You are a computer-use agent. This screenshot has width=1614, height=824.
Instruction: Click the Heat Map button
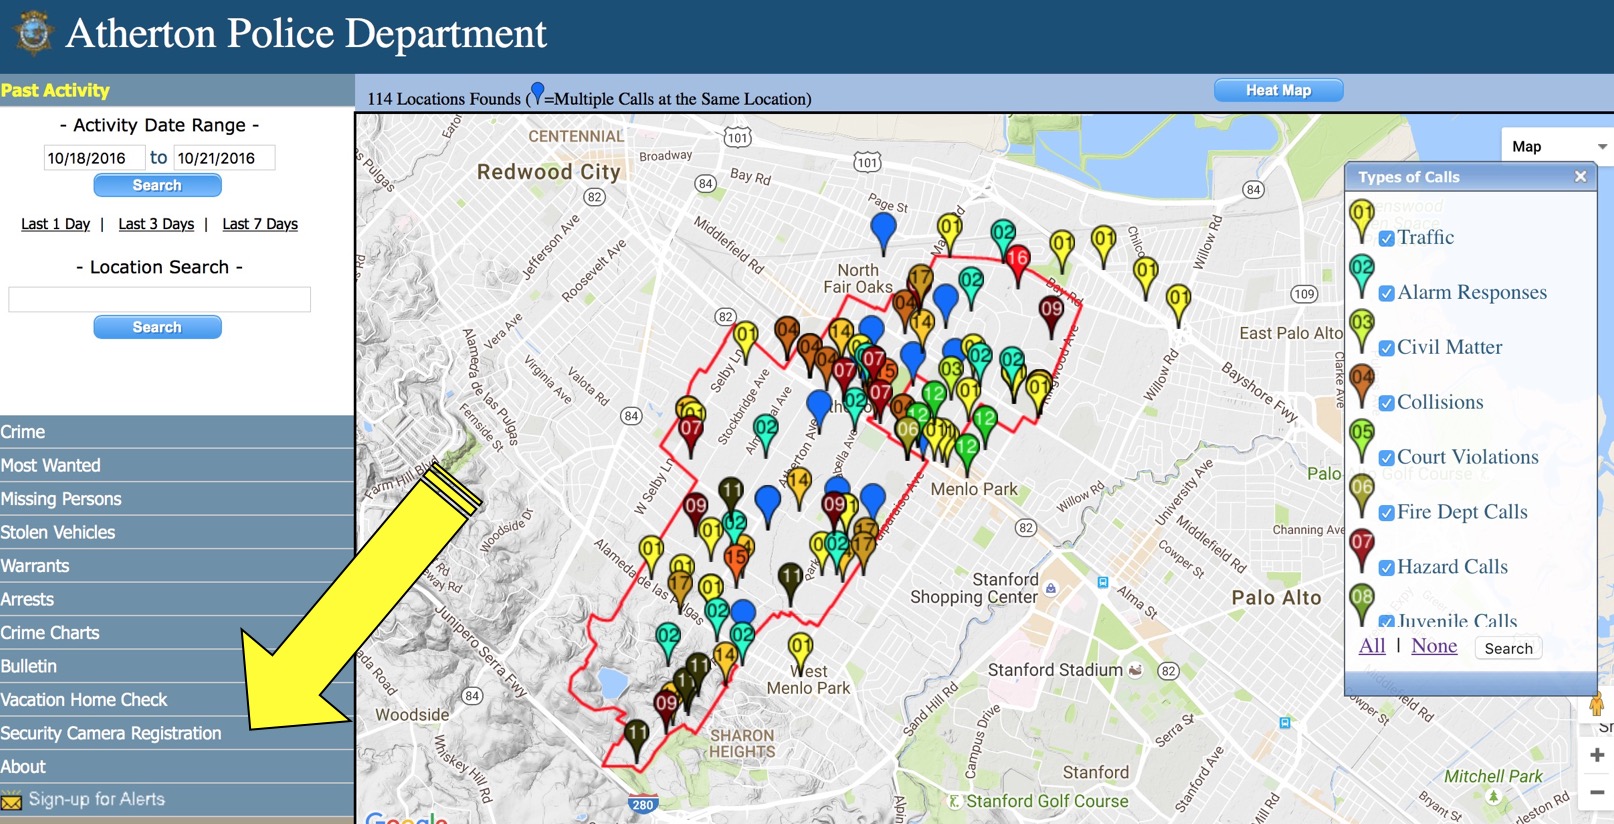1278,90
